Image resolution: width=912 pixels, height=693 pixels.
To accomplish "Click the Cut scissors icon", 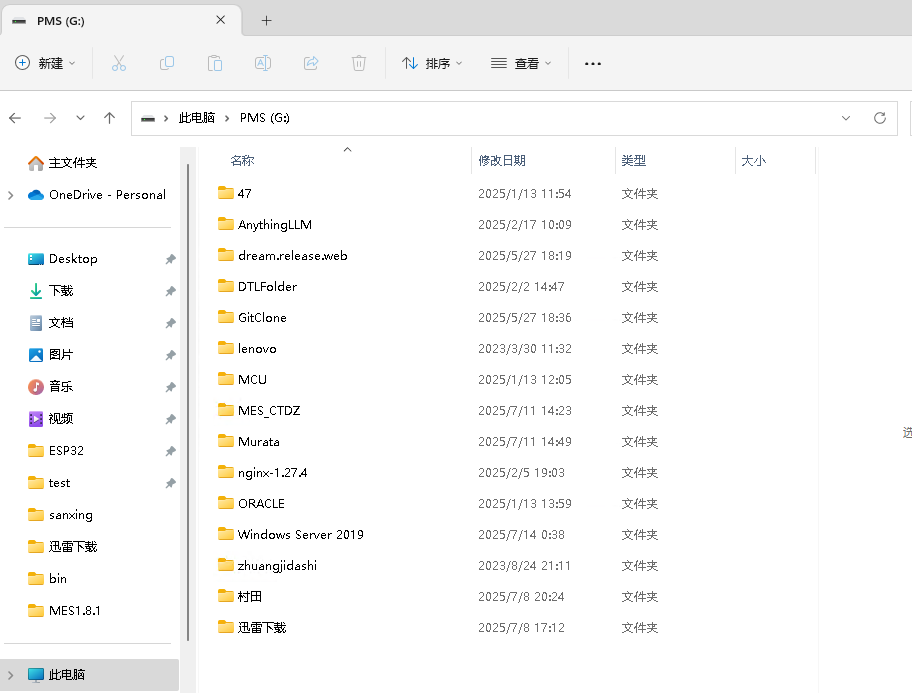I will [119, 63].
